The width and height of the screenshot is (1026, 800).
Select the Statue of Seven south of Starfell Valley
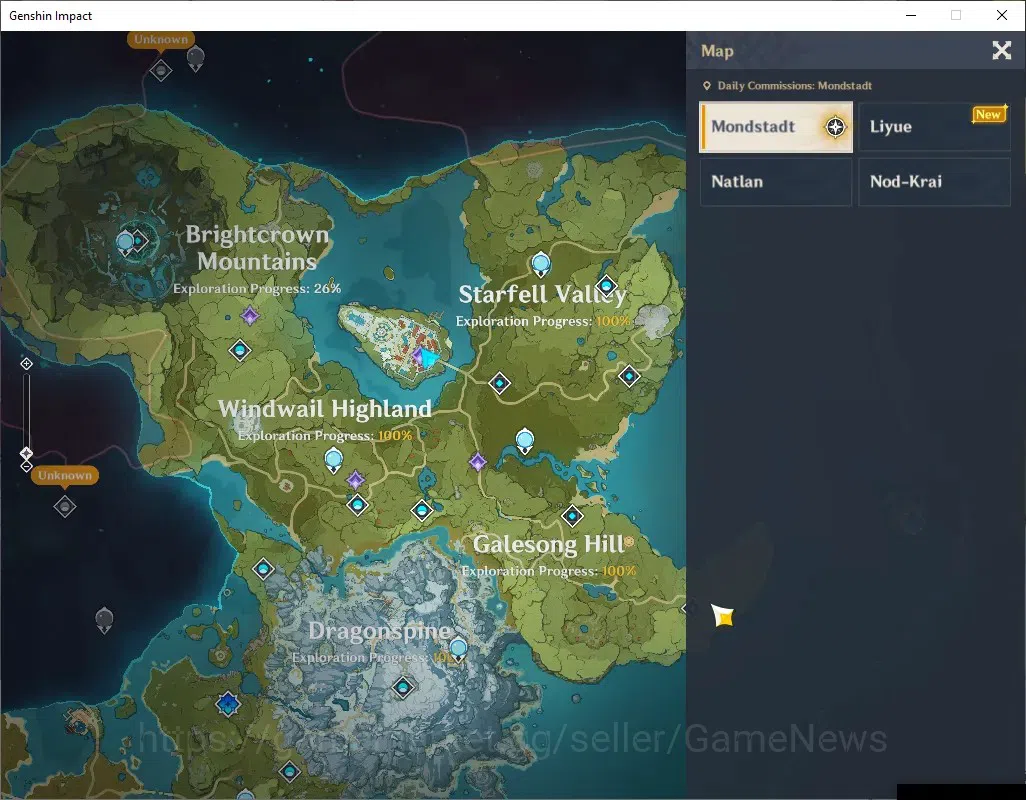(525, 442)
